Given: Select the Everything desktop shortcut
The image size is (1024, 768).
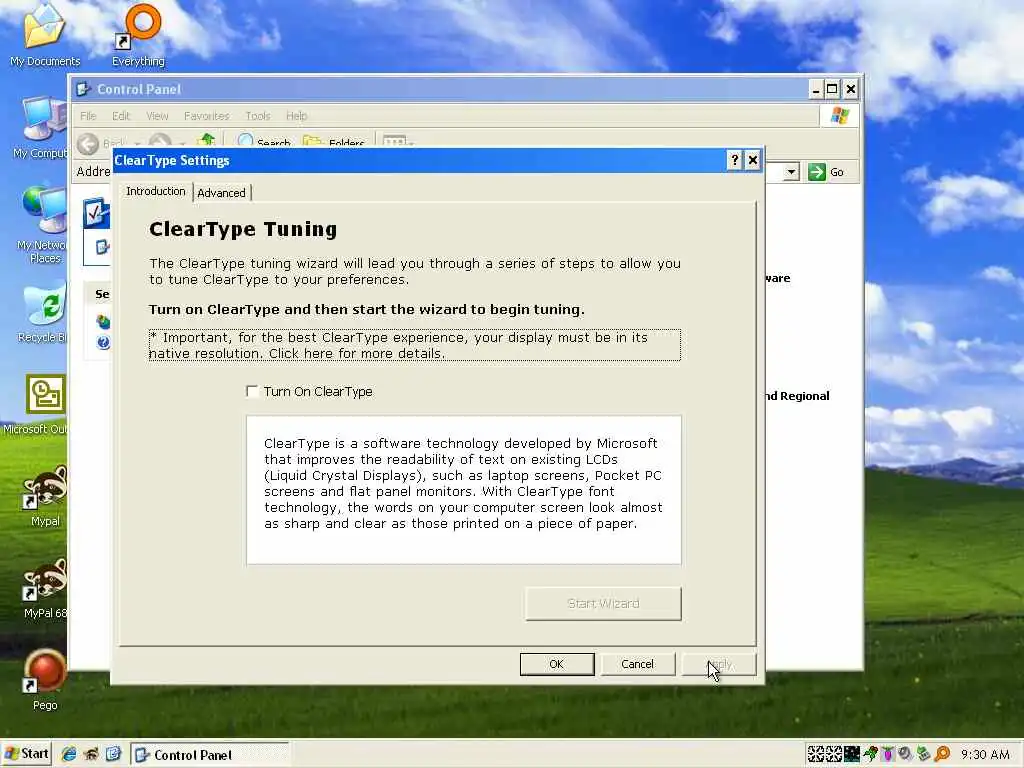Looking at the screenshot, I should [x=138, y=35].
